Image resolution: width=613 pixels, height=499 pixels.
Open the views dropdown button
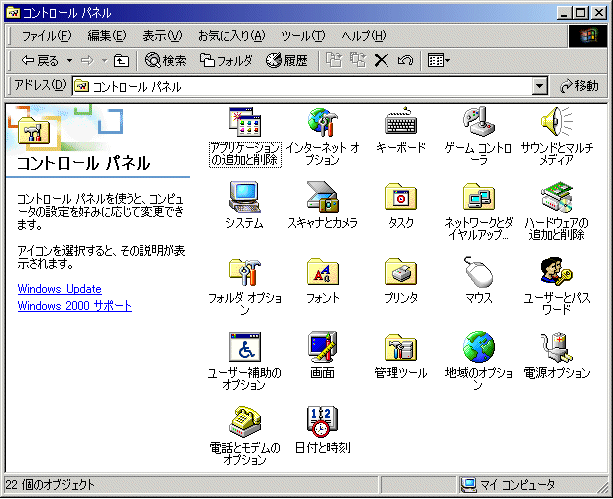[439, 61]
